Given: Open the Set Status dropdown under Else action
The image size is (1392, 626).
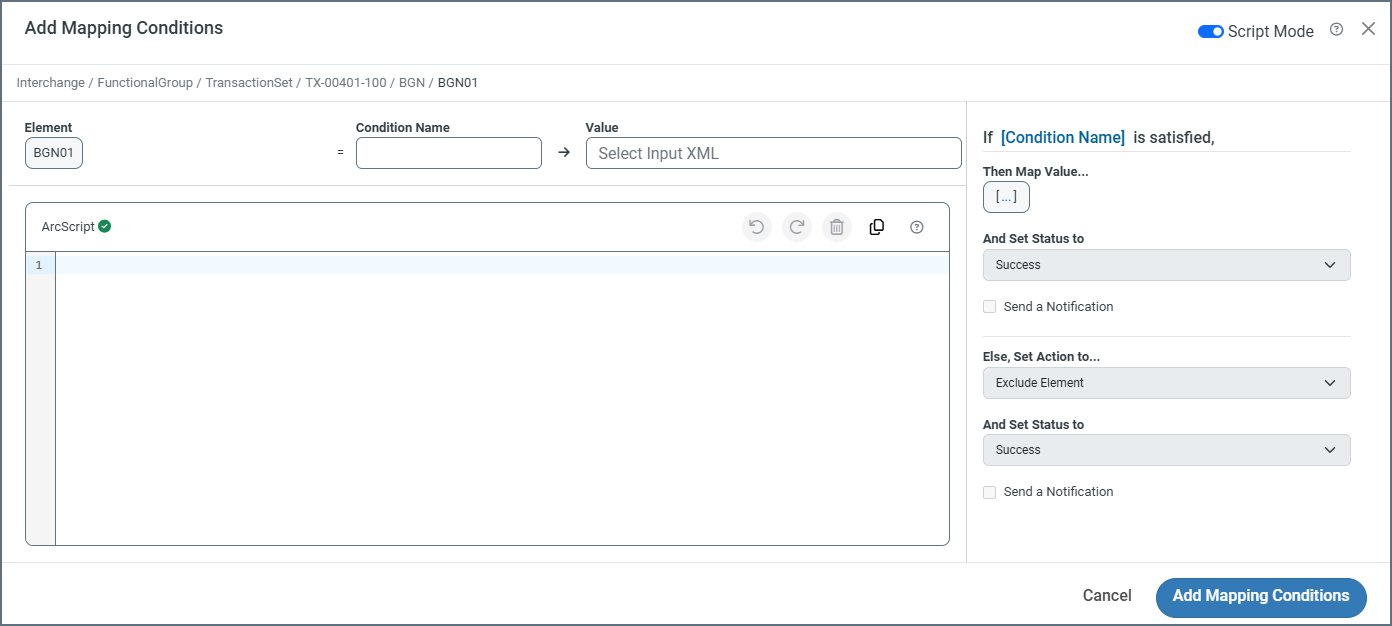Looking at the screenshot, I should click(1166, 450).
